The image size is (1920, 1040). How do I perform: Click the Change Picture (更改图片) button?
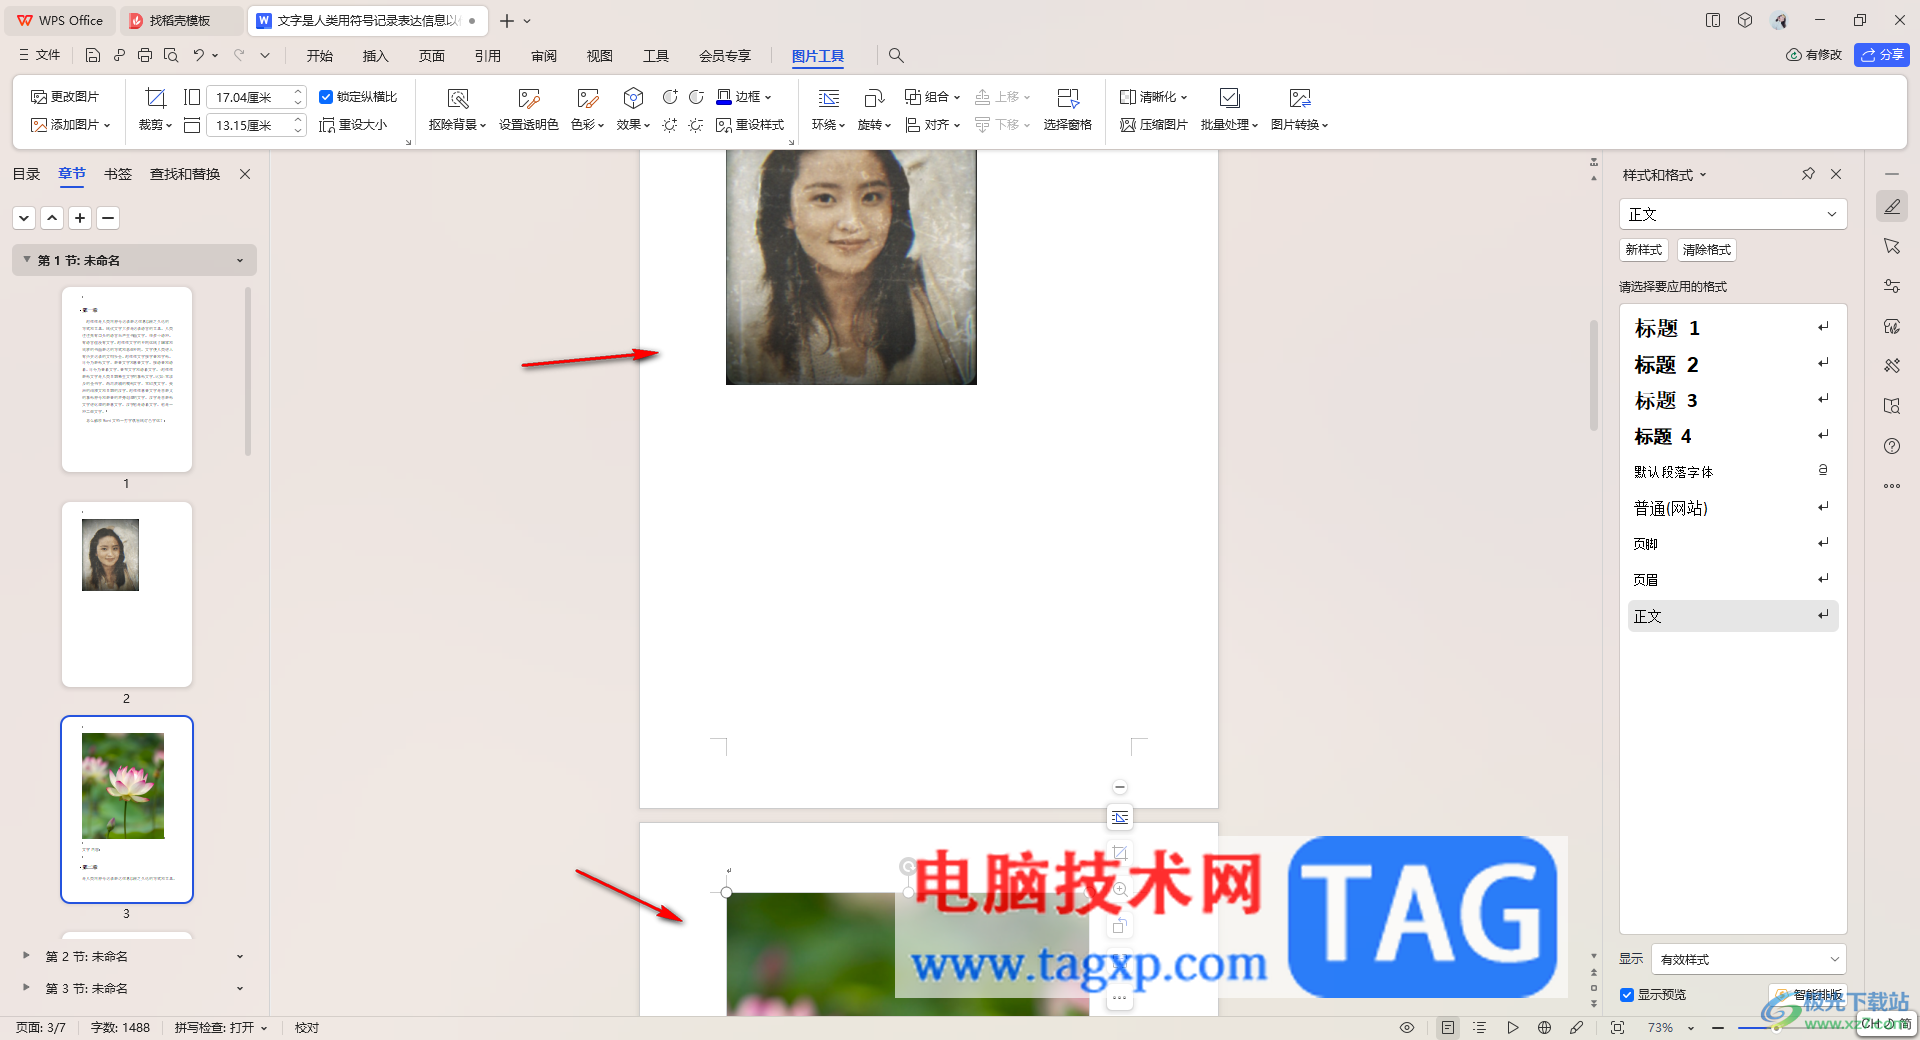[65, 97]
